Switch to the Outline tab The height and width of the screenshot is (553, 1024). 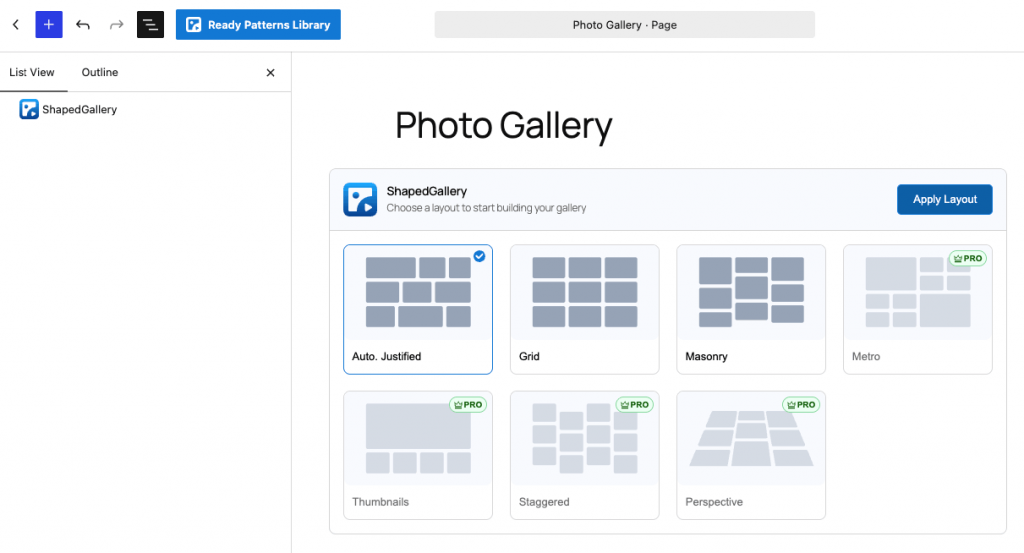(100, 72)
